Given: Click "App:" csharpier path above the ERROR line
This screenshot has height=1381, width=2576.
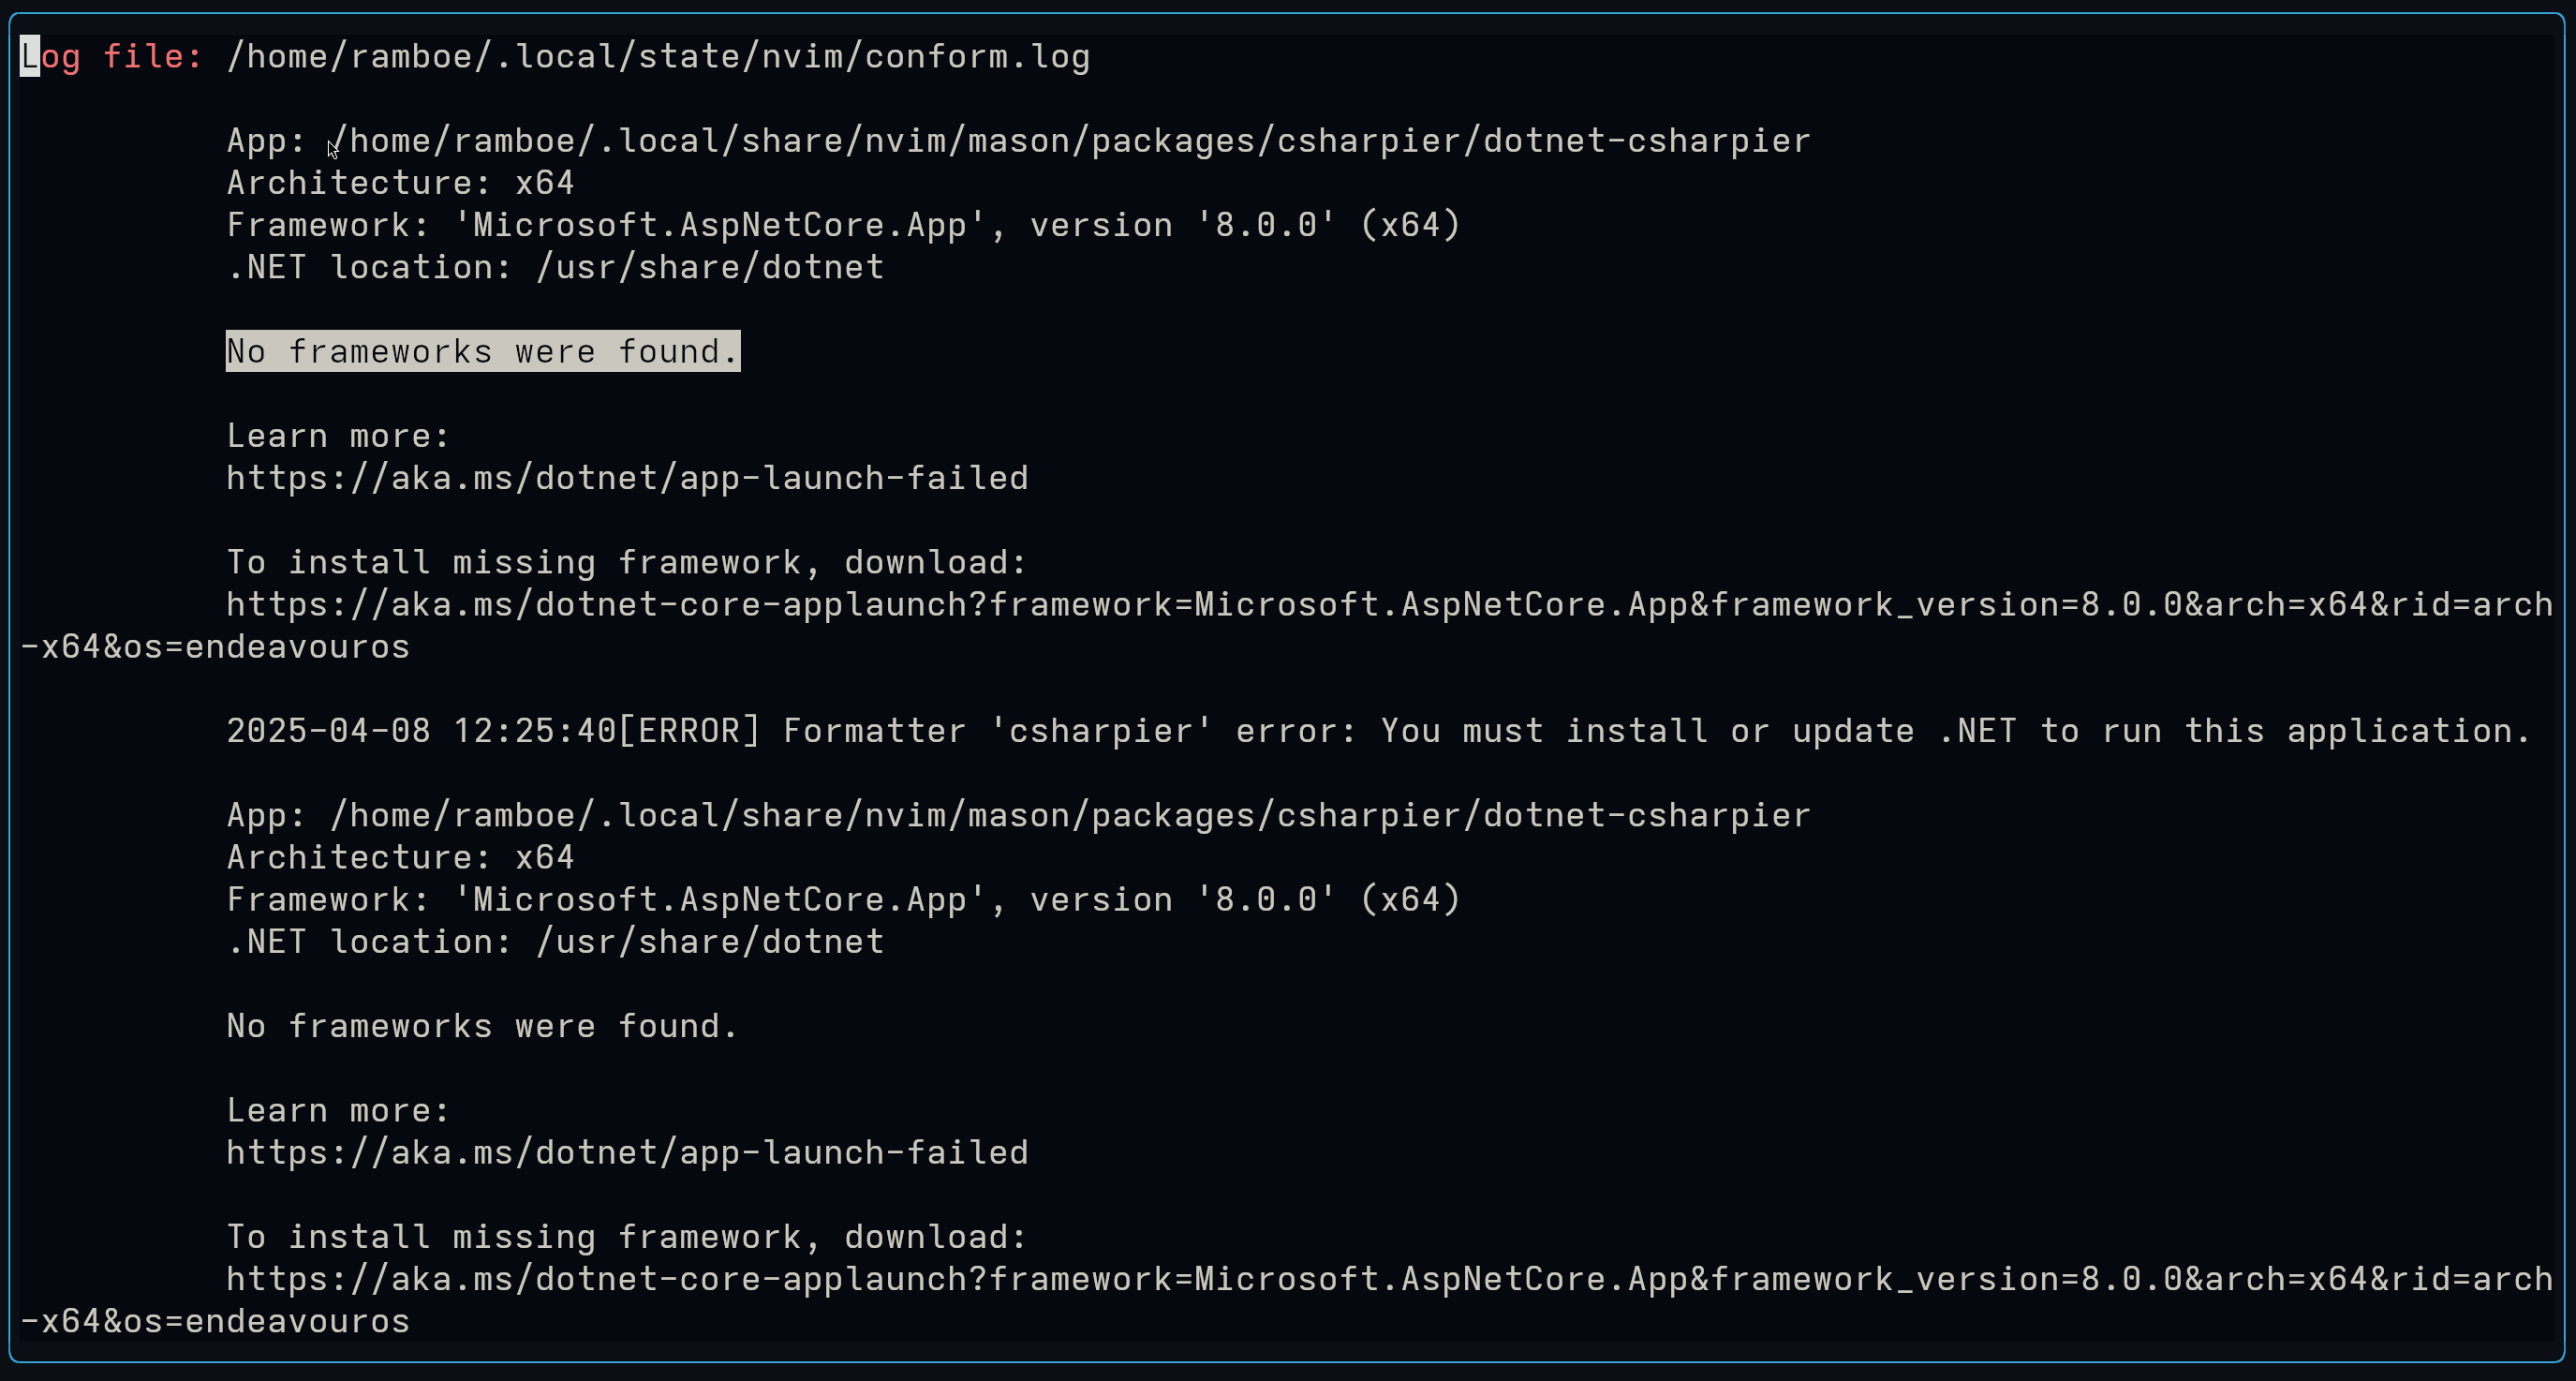Looking at the screenshot, I should click(x=1018, y=141).
